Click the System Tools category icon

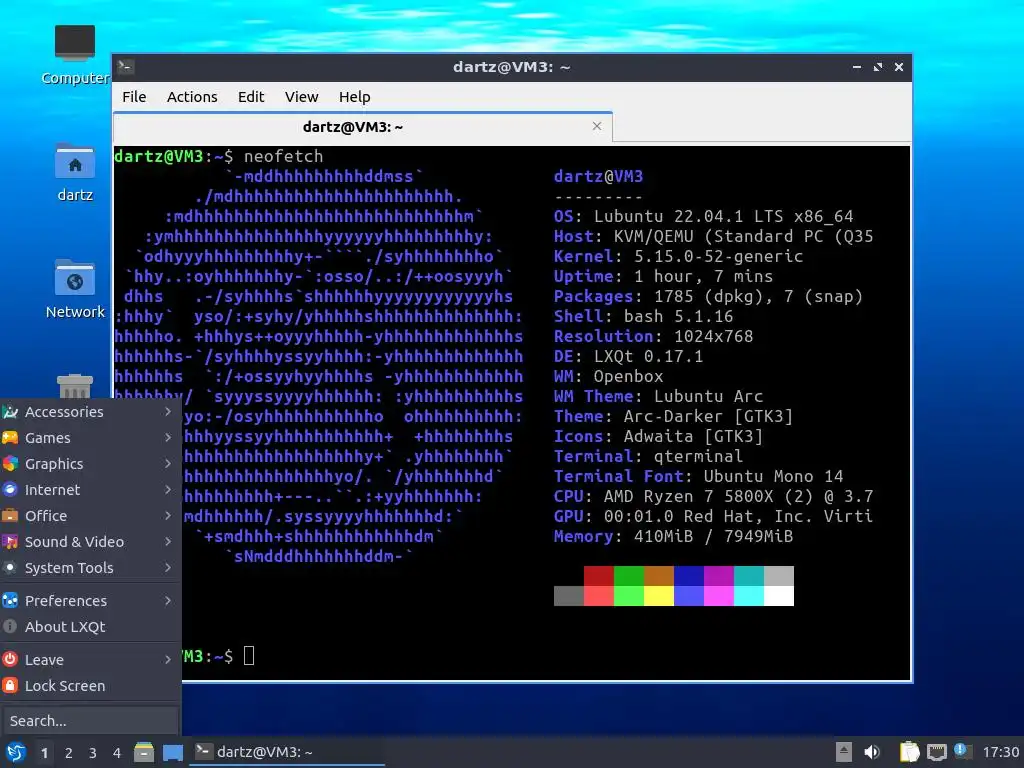point(10,568)
